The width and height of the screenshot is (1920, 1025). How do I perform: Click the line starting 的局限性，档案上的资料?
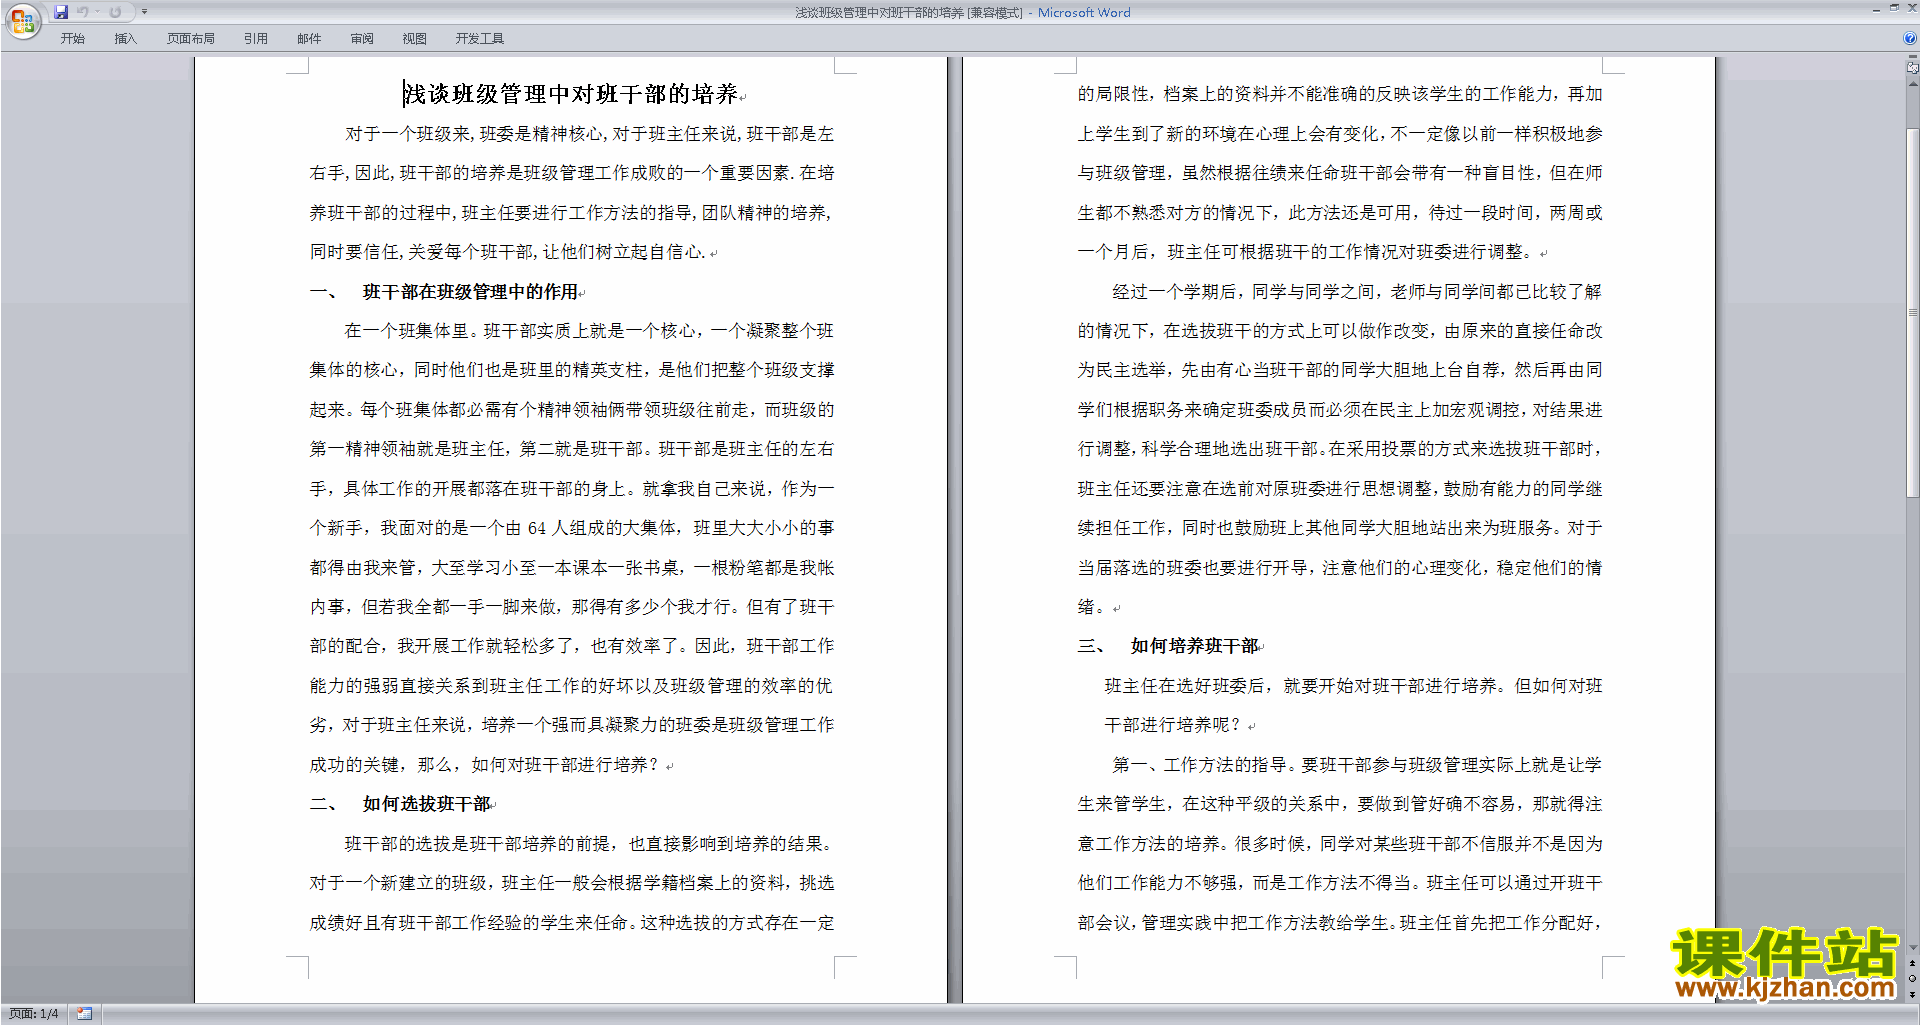[x=1340, y=94]
